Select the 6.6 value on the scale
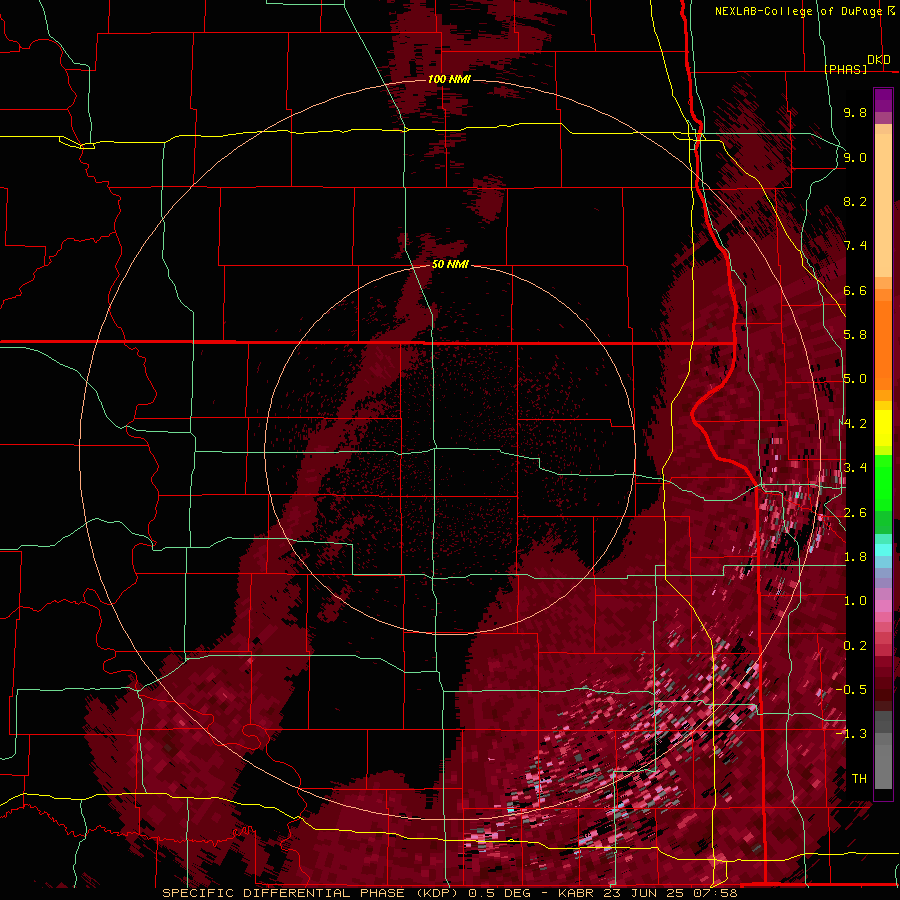900x900 pixels. pos(855,290)
